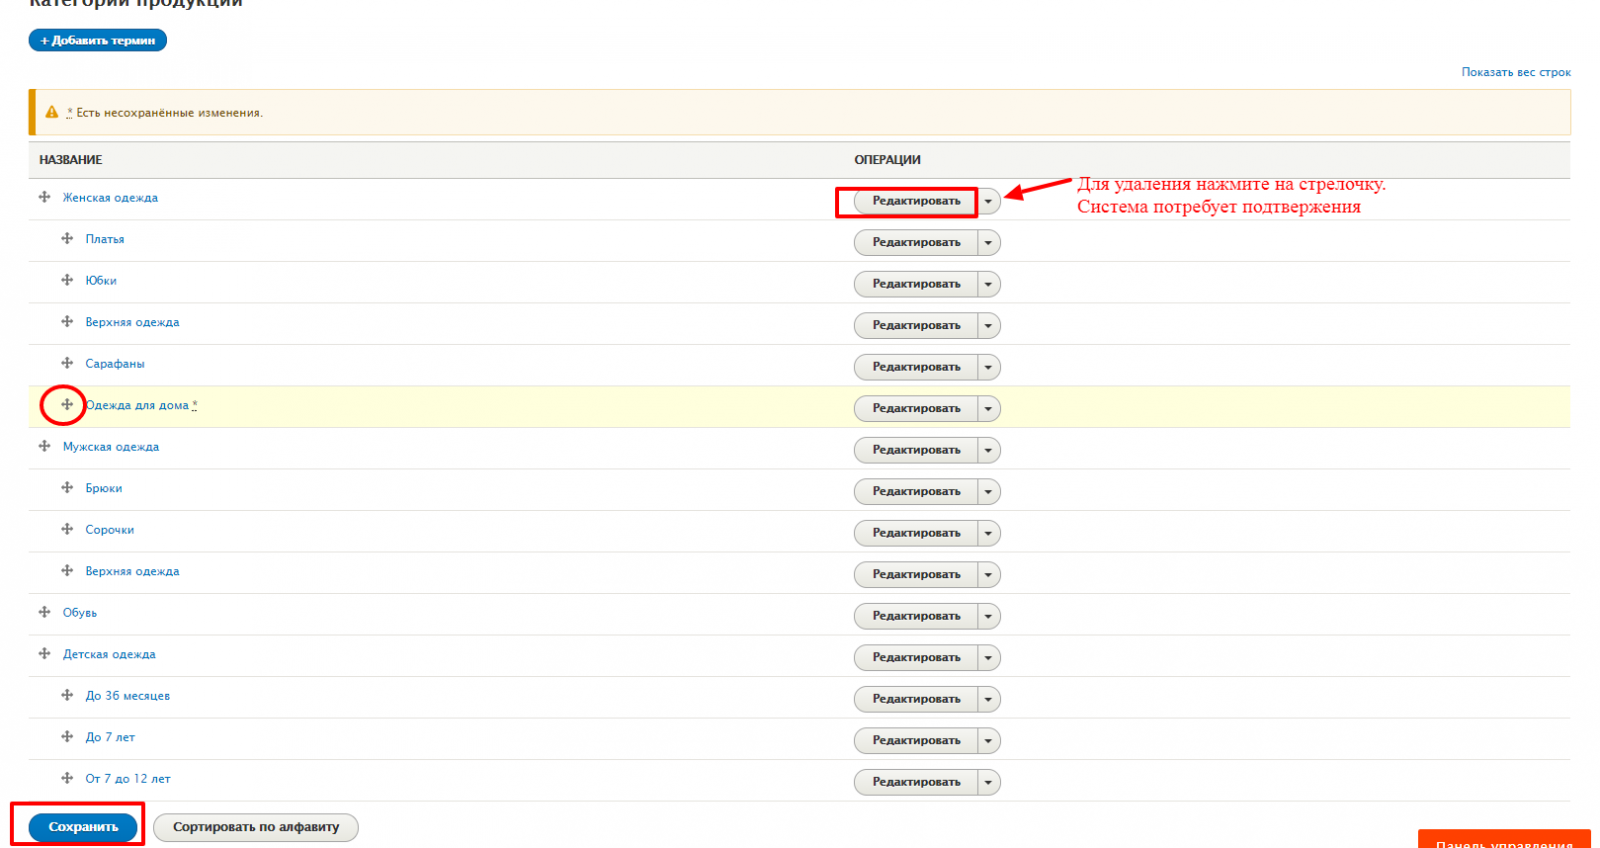
Task: Click Редактировать in Юбки row
Action: [x=916, y=284]
